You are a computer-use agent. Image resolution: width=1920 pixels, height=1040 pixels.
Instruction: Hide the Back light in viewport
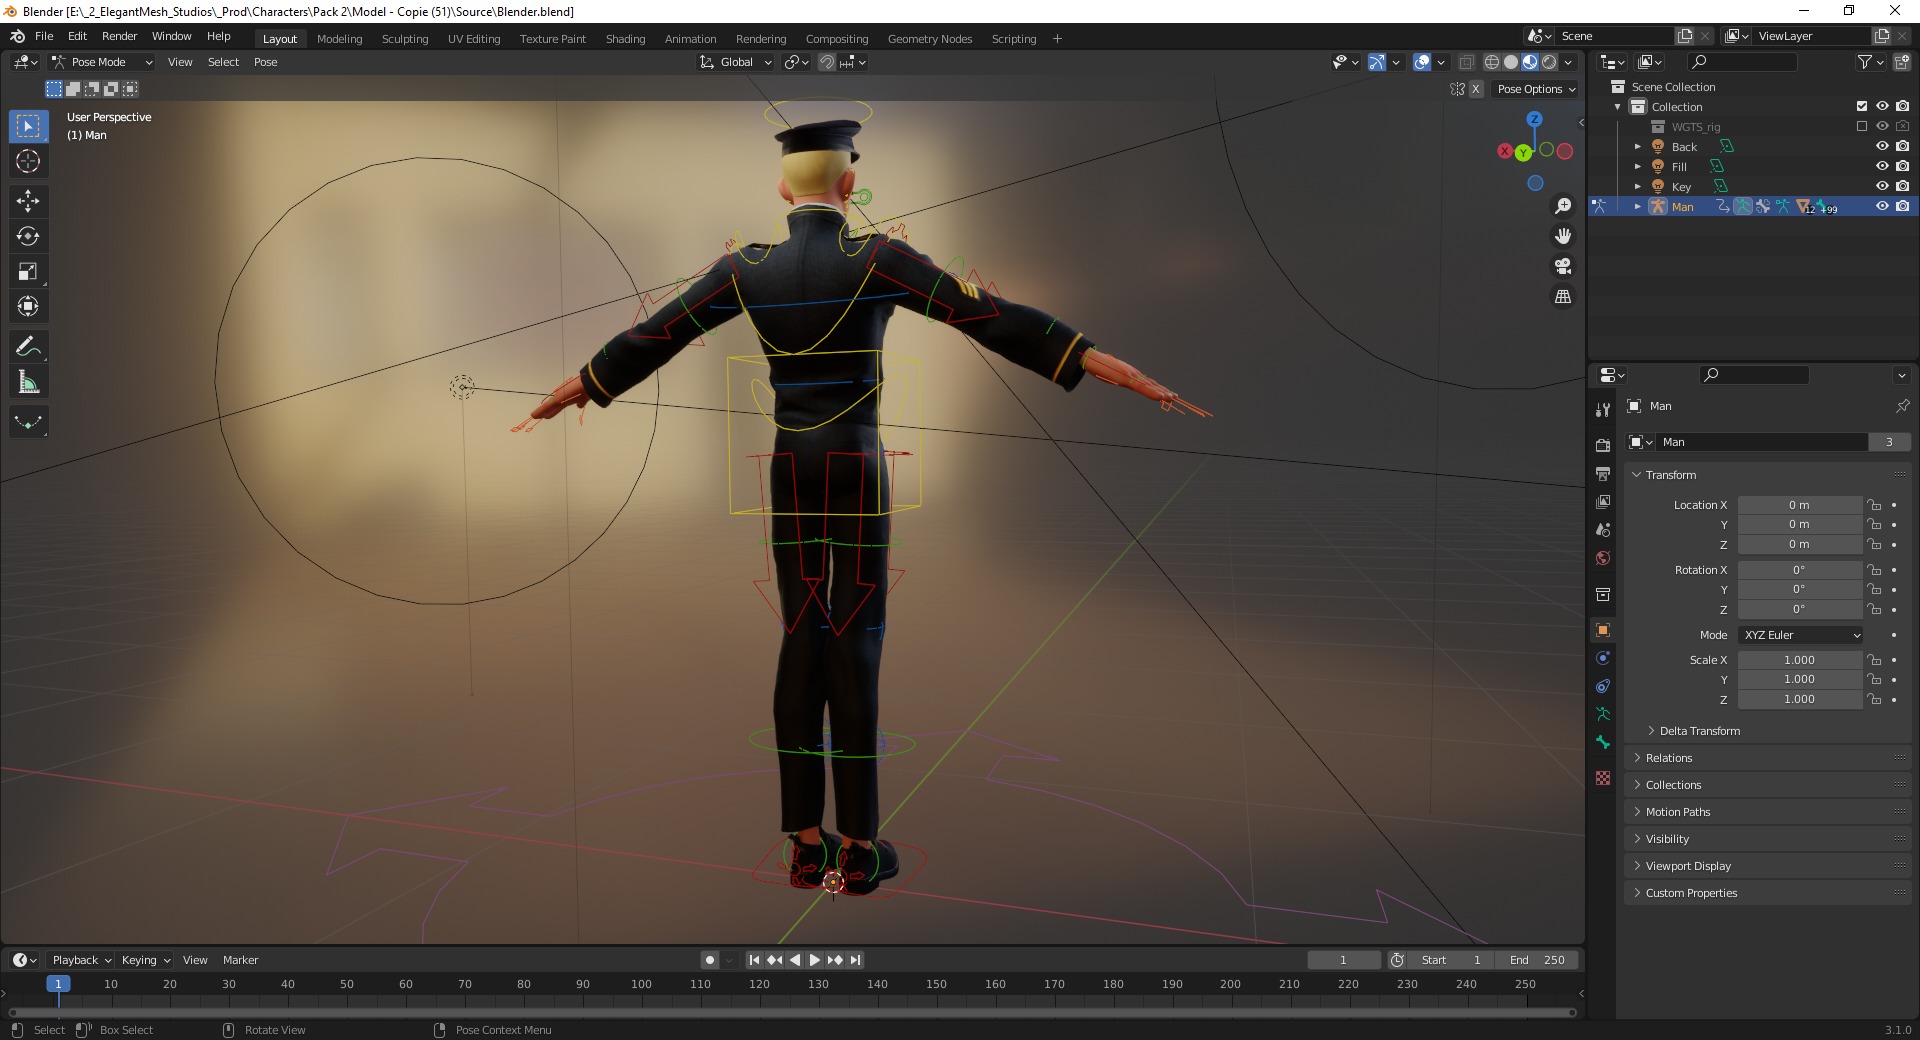pyautogui.click(x=1882, y=146)
